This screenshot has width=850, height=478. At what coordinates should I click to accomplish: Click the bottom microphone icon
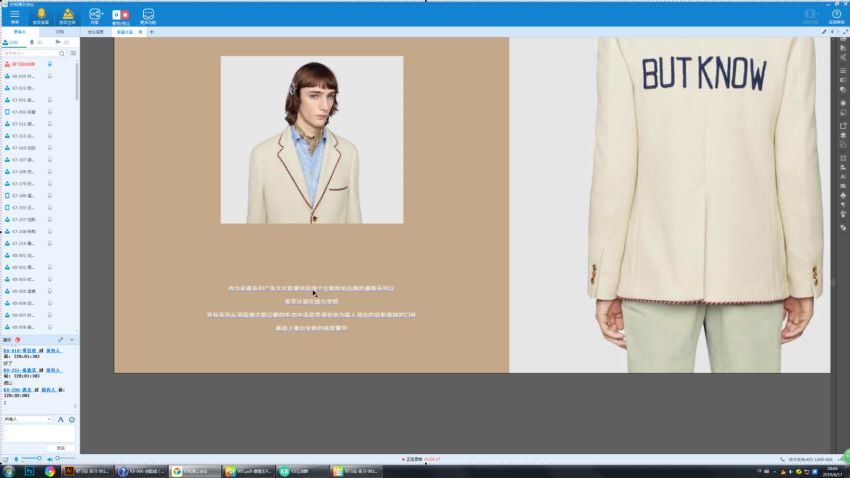[16, 459]
